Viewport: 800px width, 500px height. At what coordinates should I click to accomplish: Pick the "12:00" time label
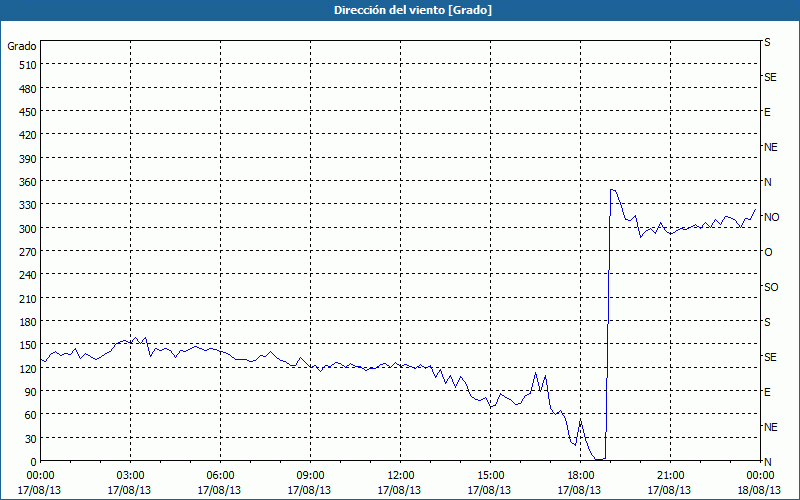(401, 476)
